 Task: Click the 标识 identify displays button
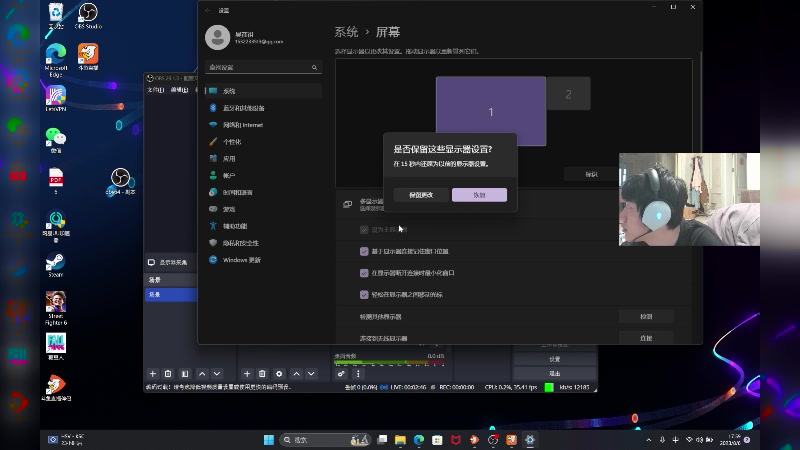pos(591,174)
